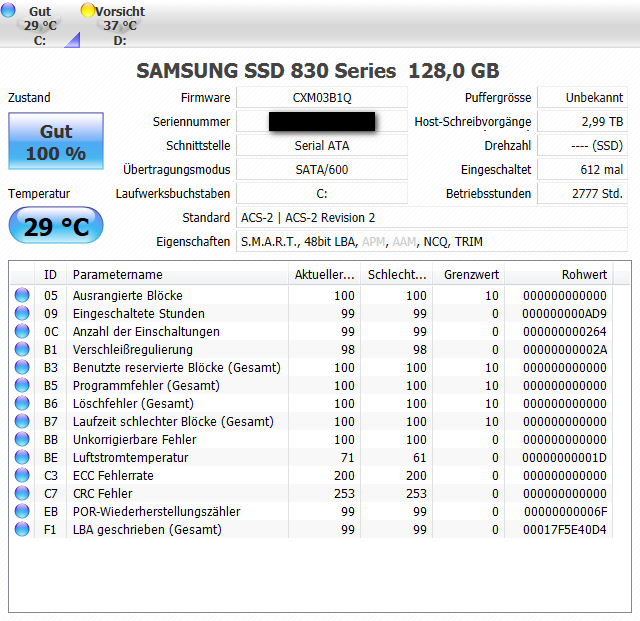Click the redacted Seriennummer field
Screen dimensions: 640x621
coord(322,122)
